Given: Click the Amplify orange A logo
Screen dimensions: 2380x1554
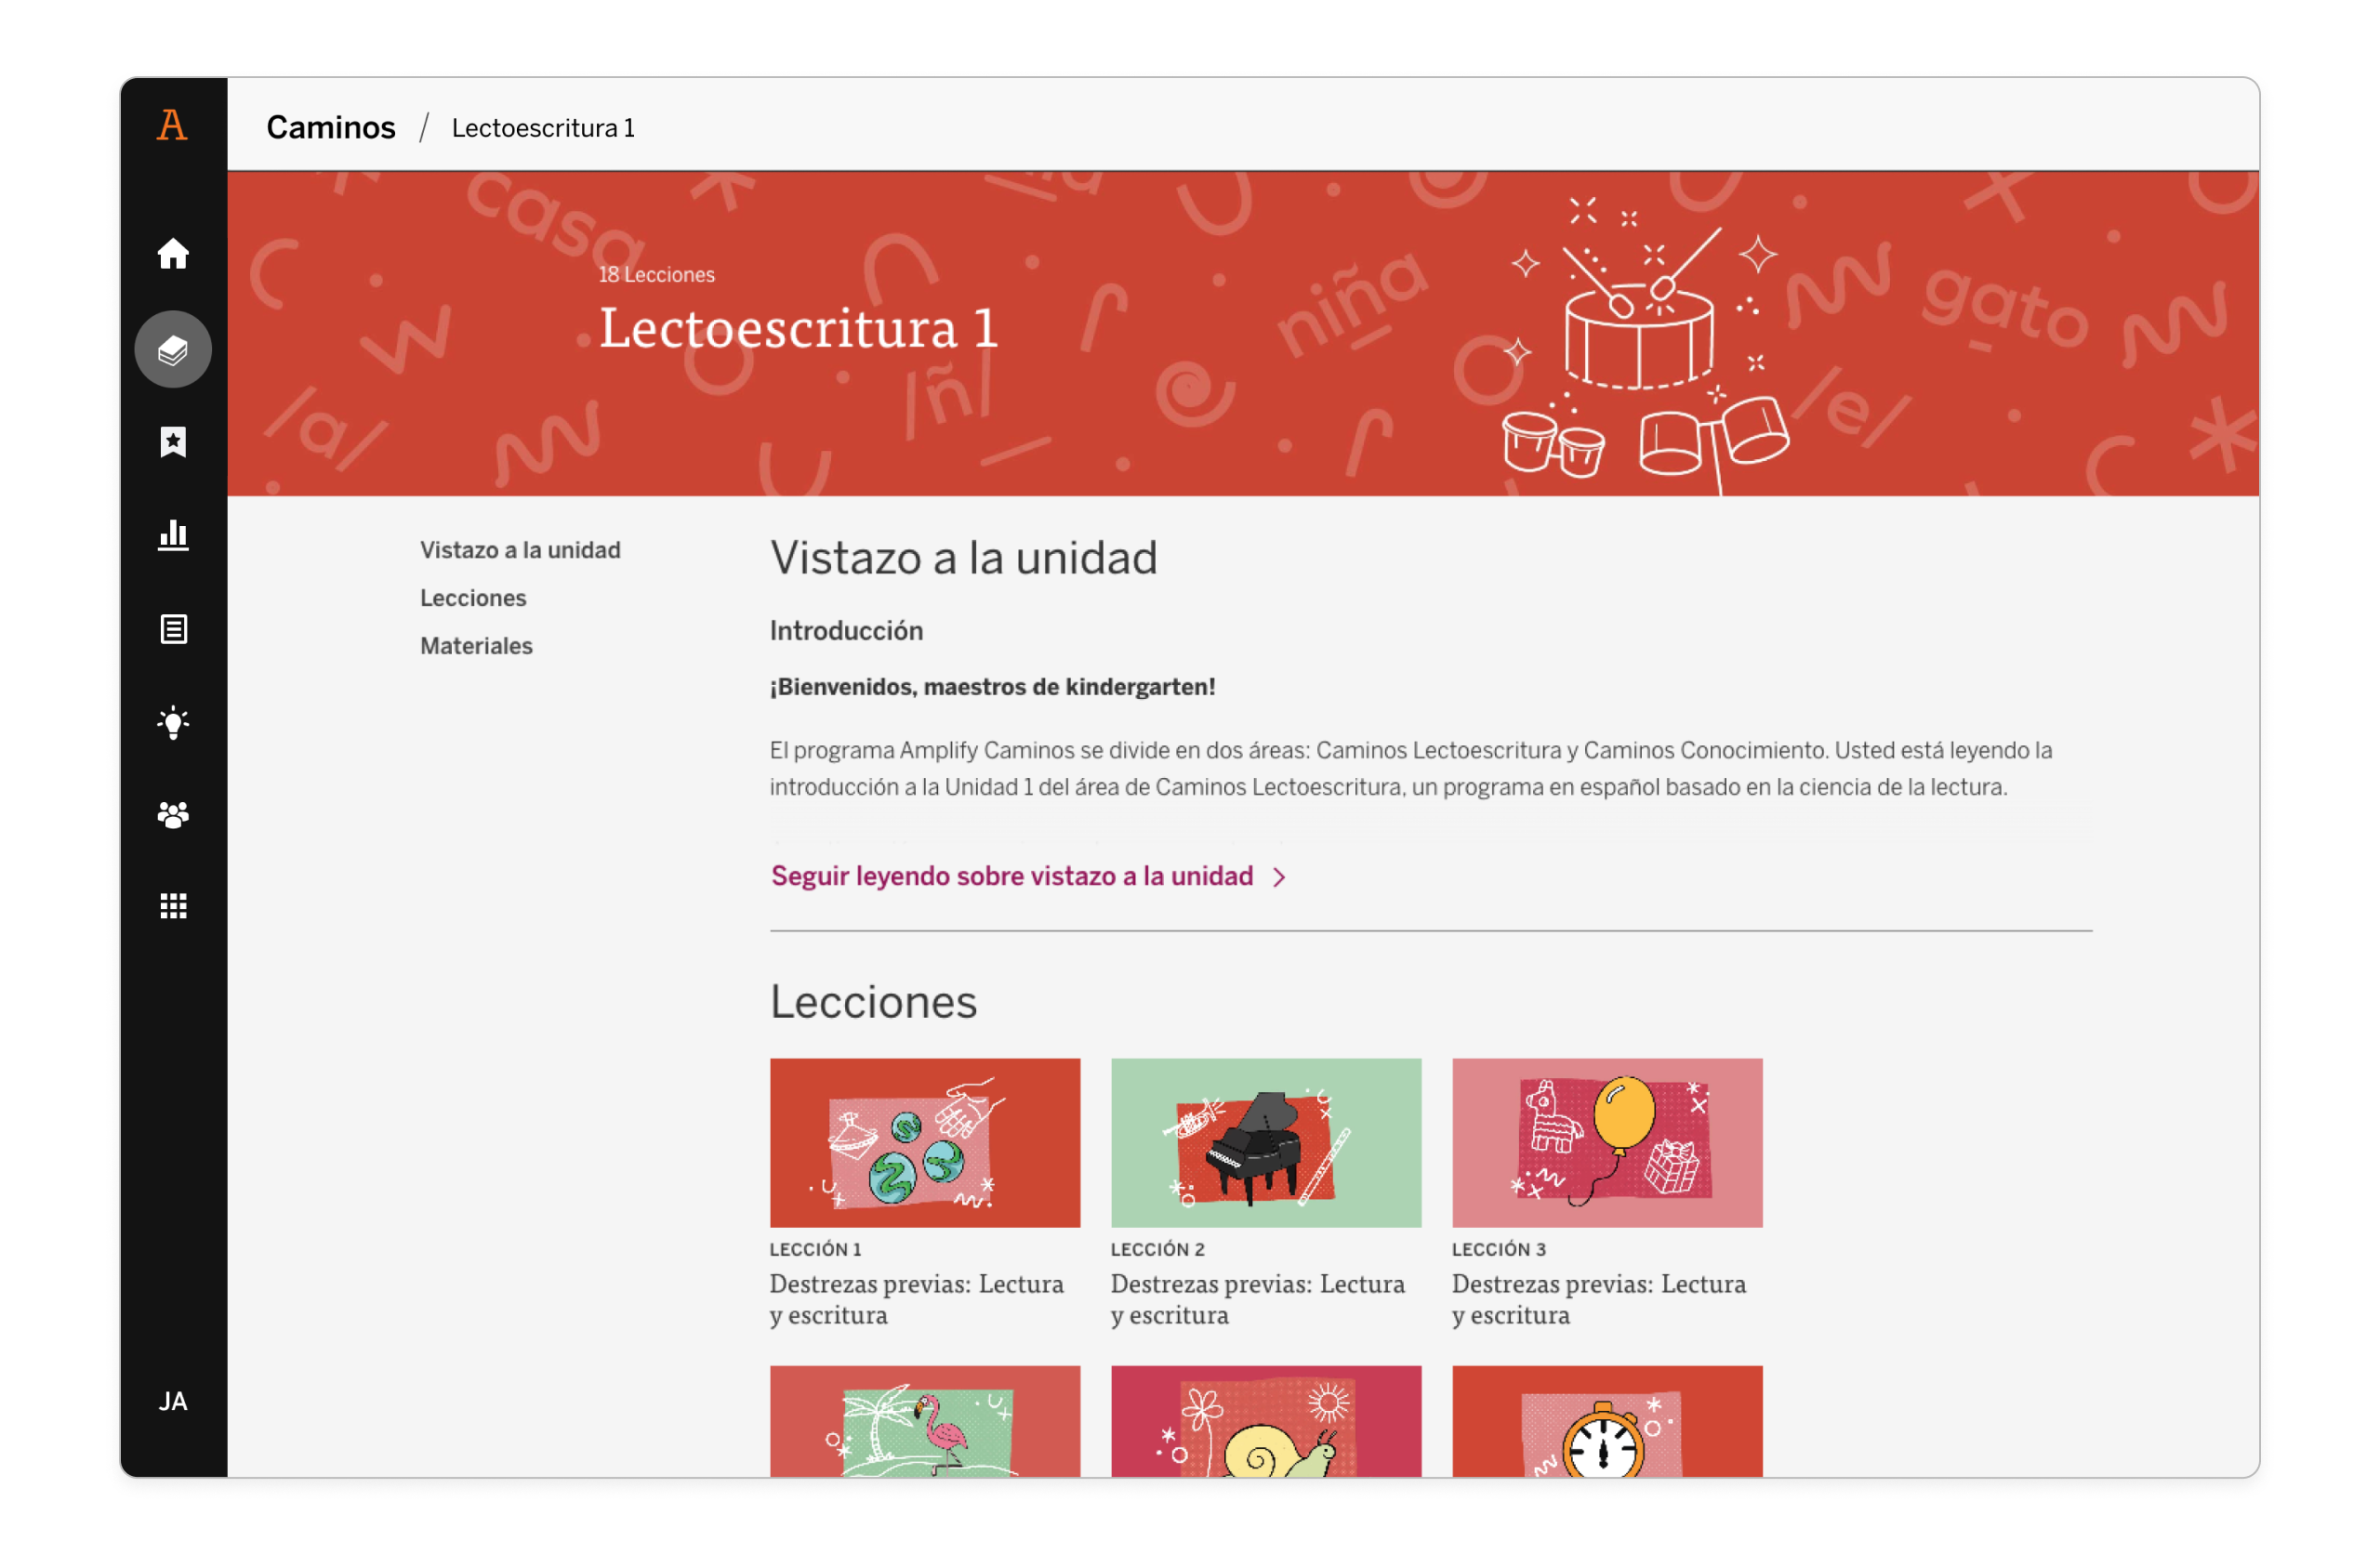Looking at the screenshot, I should point(172,125).
